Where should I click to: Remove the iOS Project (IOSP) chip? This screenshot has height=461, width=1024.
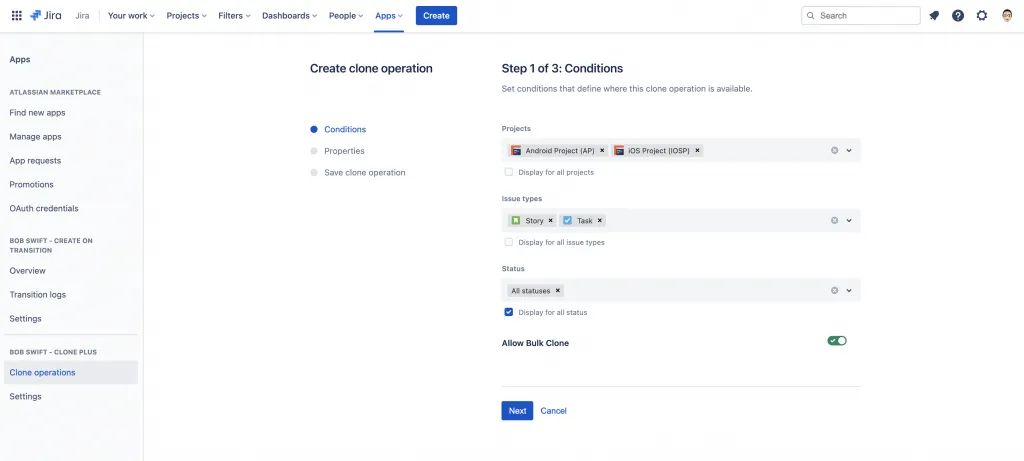pyautogui.click(x=697, y=151)
